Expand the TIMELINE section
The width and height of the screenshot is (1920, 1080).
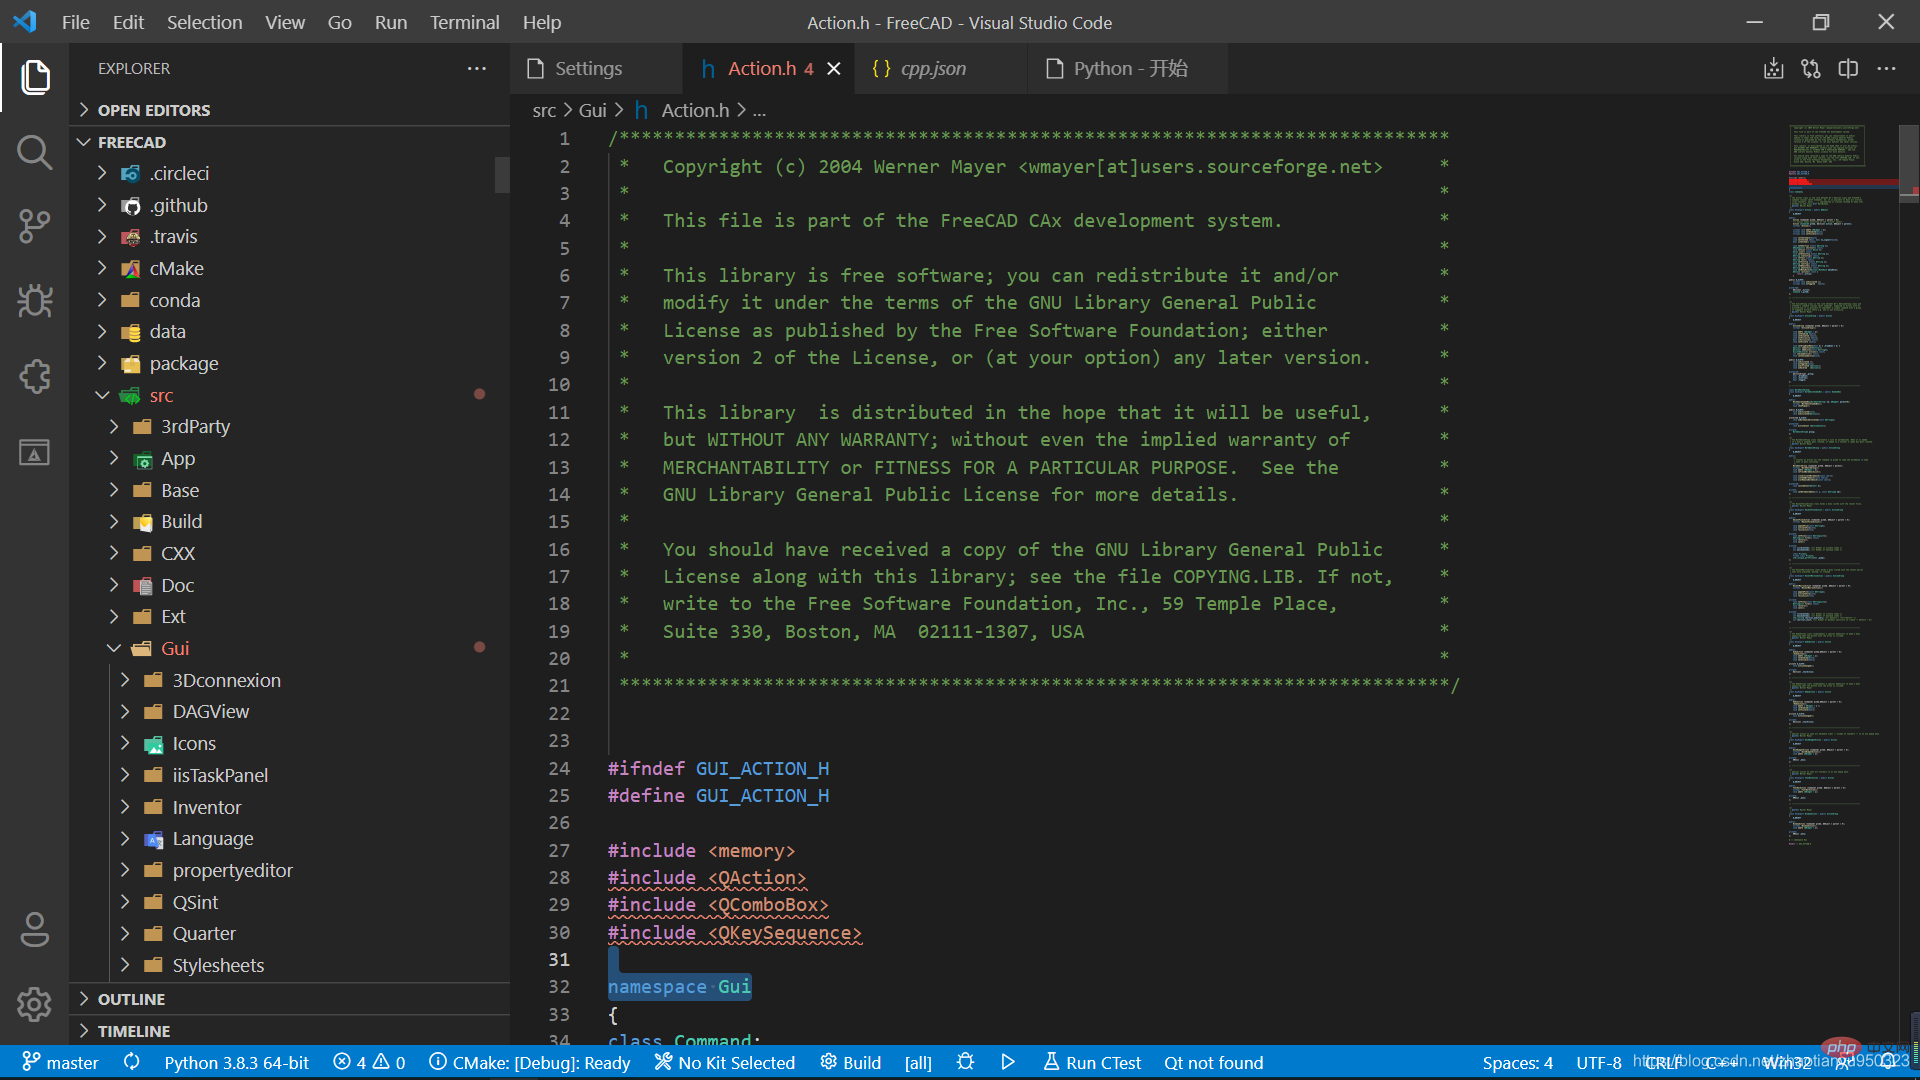(x=133, y=1031)
